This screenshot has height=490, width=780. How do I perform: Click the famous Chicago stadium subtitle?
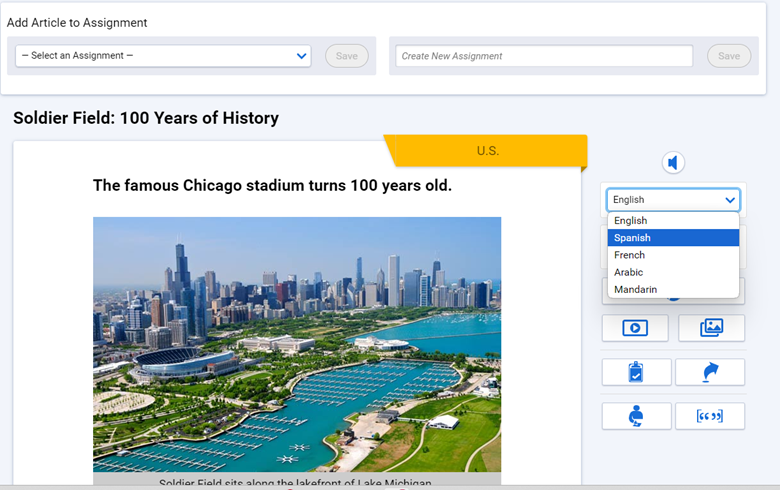point(272,185)
